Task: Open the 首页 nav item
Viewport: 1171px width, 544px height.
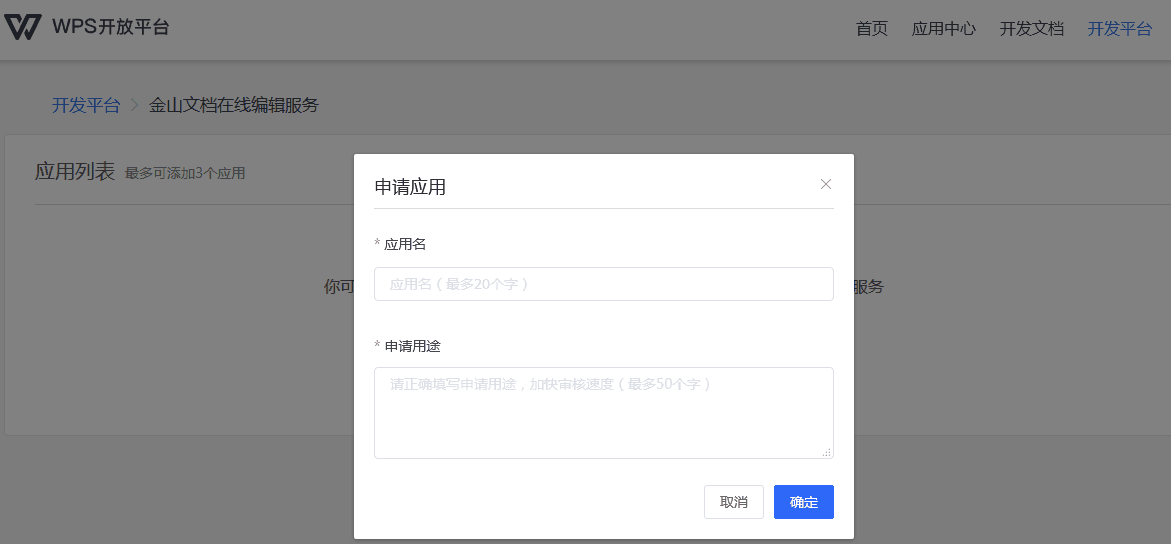Action: click(871, 29)
